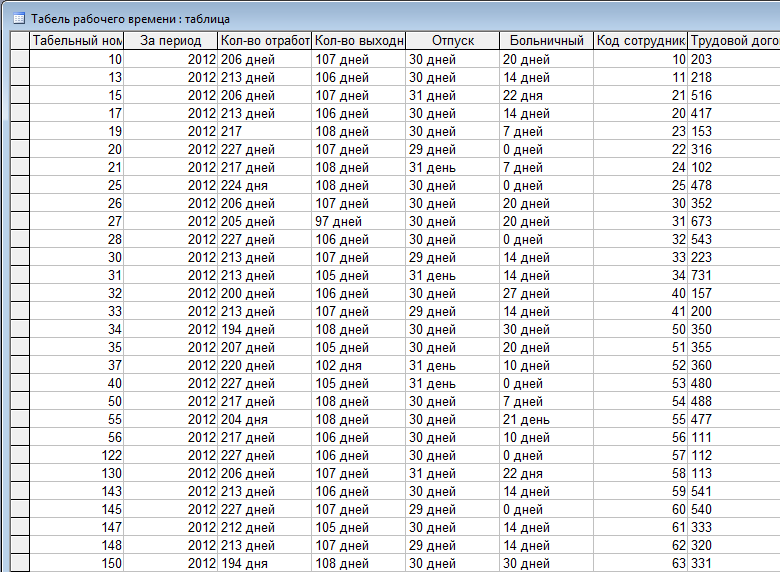This screenshot has height=572, width=780.
Task: Click the '224 дня' worked-days cell
Action: tap(265, 186)
